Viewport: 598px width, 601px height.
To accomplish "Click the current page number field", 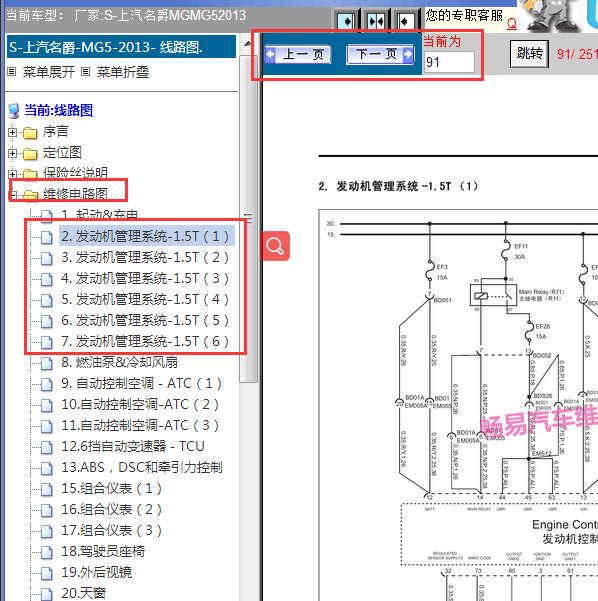I will point(449,62).
